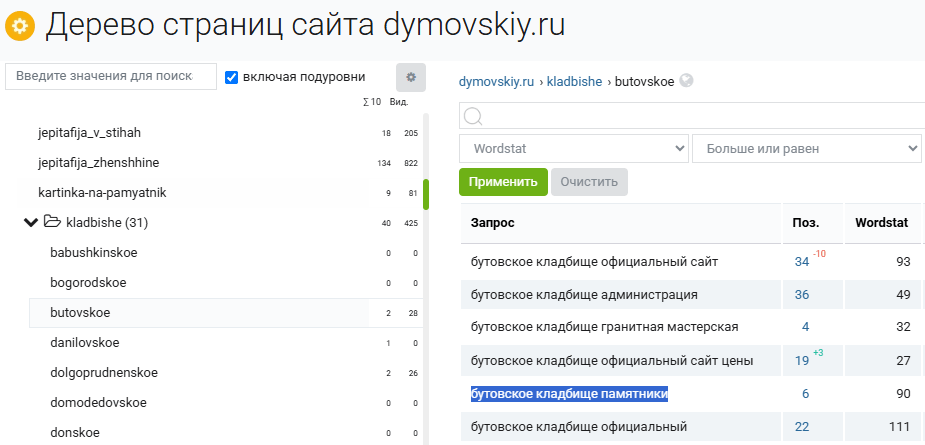Open the Wordstat filter dropdown
Screen dimensions: 925x445
pos(573,149)
